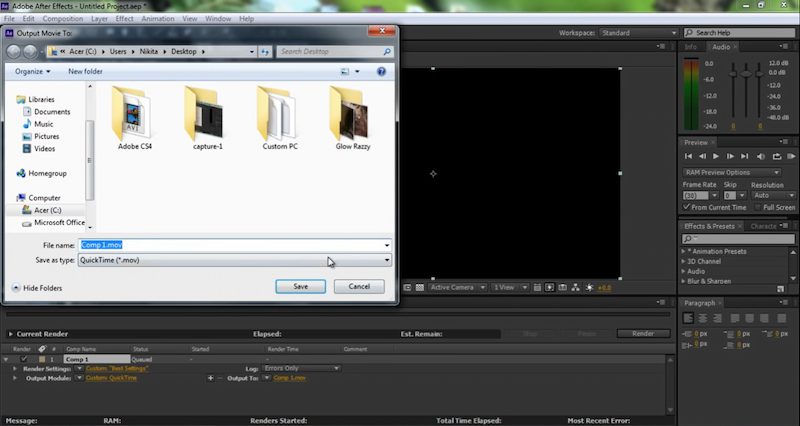Expand Animation Presets category
800x426 pixels.
(x=684, y=252)
